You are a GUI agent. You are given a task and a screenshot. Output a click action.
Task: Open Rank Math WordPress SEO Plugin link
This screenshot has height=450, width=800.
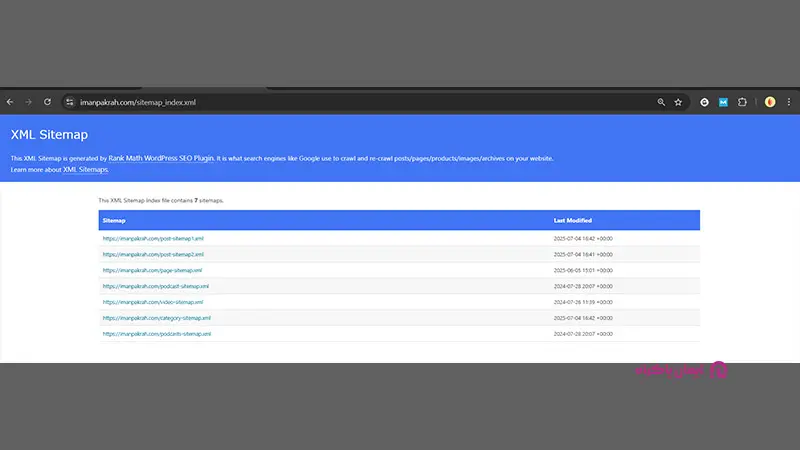point(160,158)
